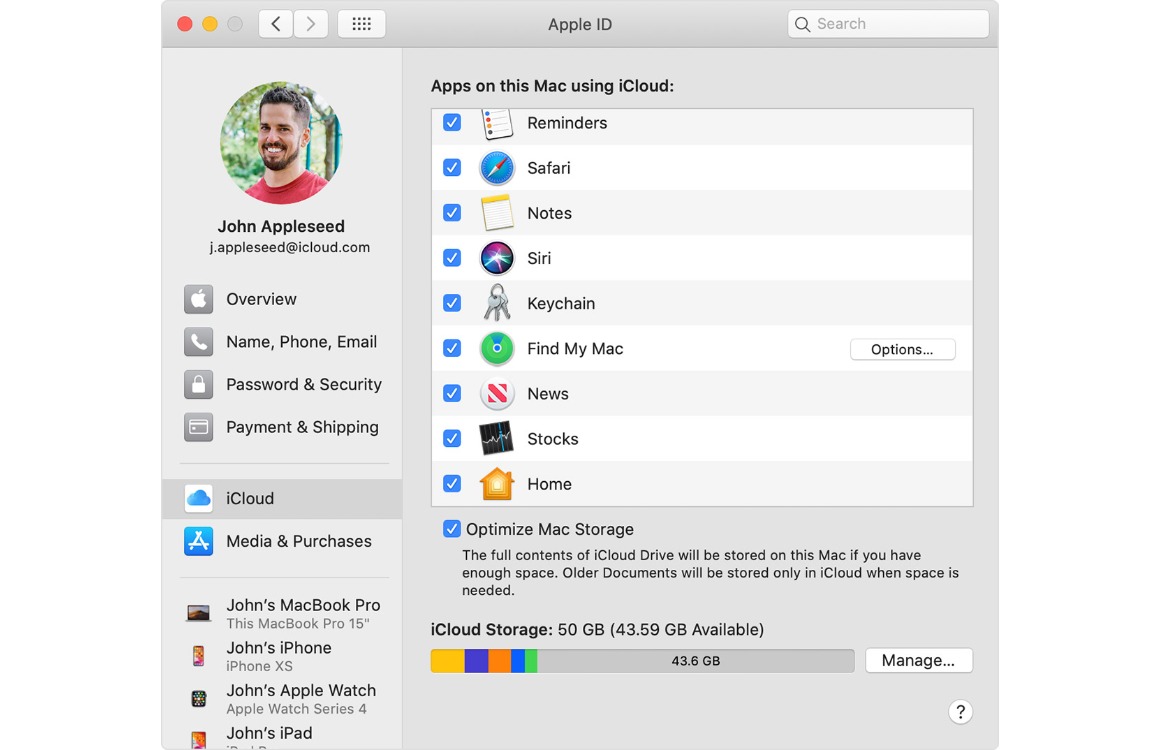The image size is (1160, 750).
Task: Turn off the Siri checkbox
Action: [452, 258]
